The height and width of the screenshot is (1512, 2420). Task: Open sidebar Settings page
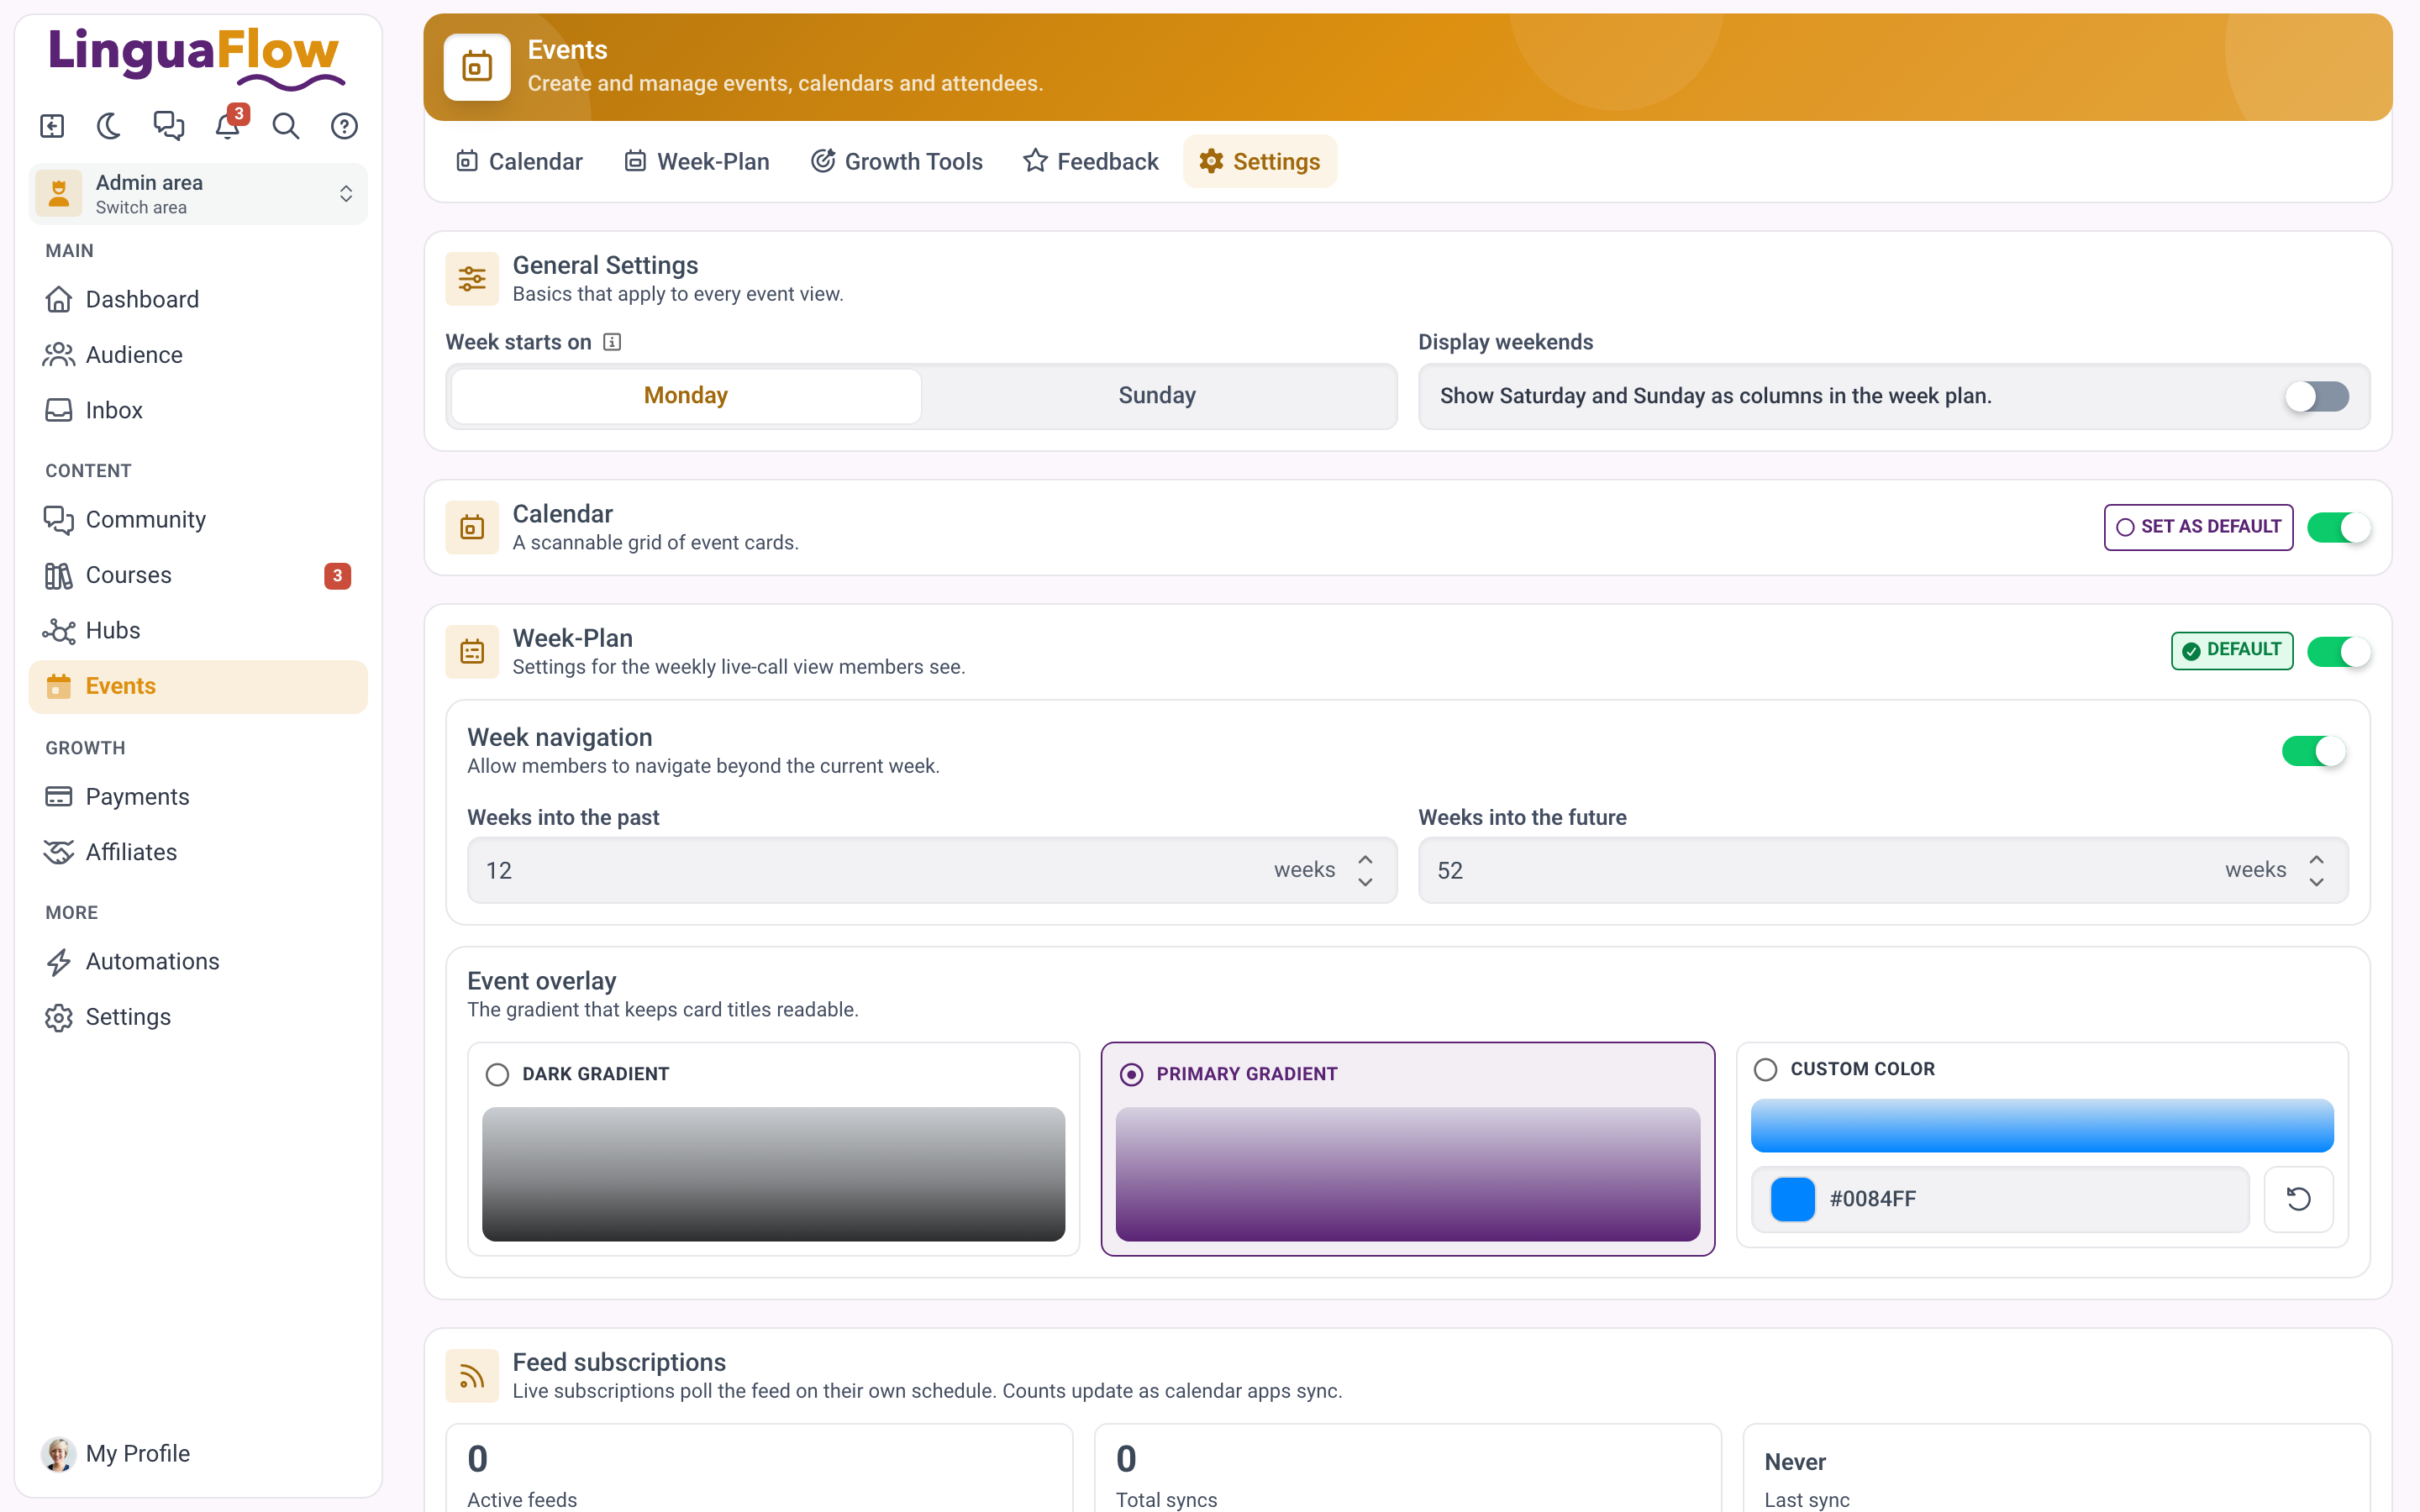tap(198, 1017)
